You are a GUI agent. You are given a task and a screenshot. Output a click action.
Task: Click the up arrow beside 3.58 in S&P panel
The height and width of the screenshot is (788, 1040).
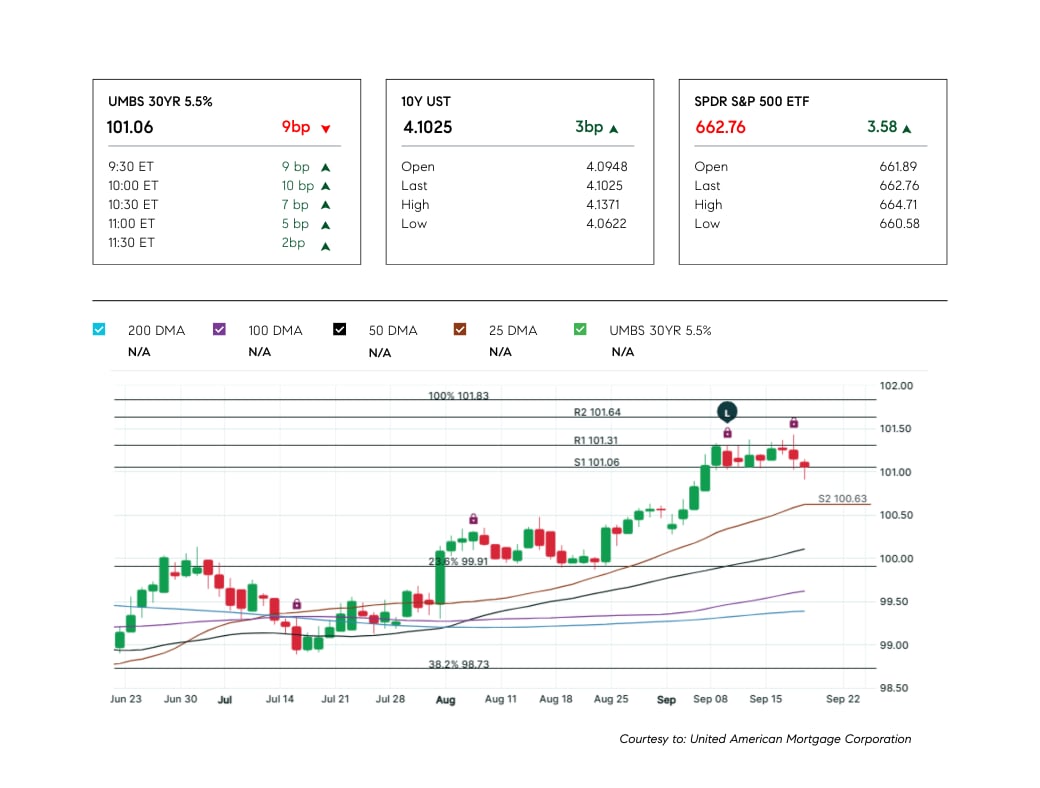(906, 129)
